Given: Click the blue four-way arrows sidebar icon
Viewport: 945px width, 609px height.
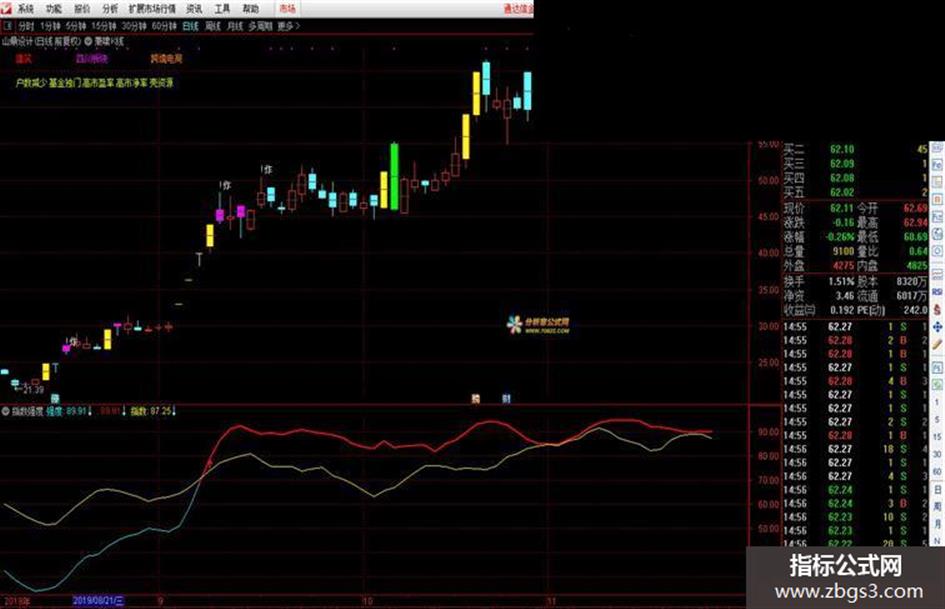Looking at the screenshot, I should tap(937, 327).
